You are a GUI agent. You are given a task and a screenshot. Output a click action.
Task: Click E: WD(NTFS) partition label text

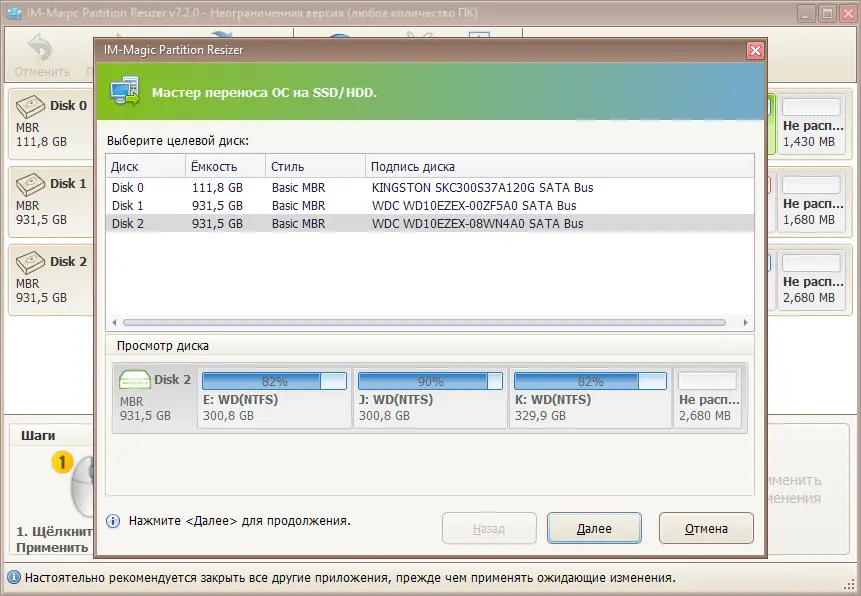click(241, 399)
